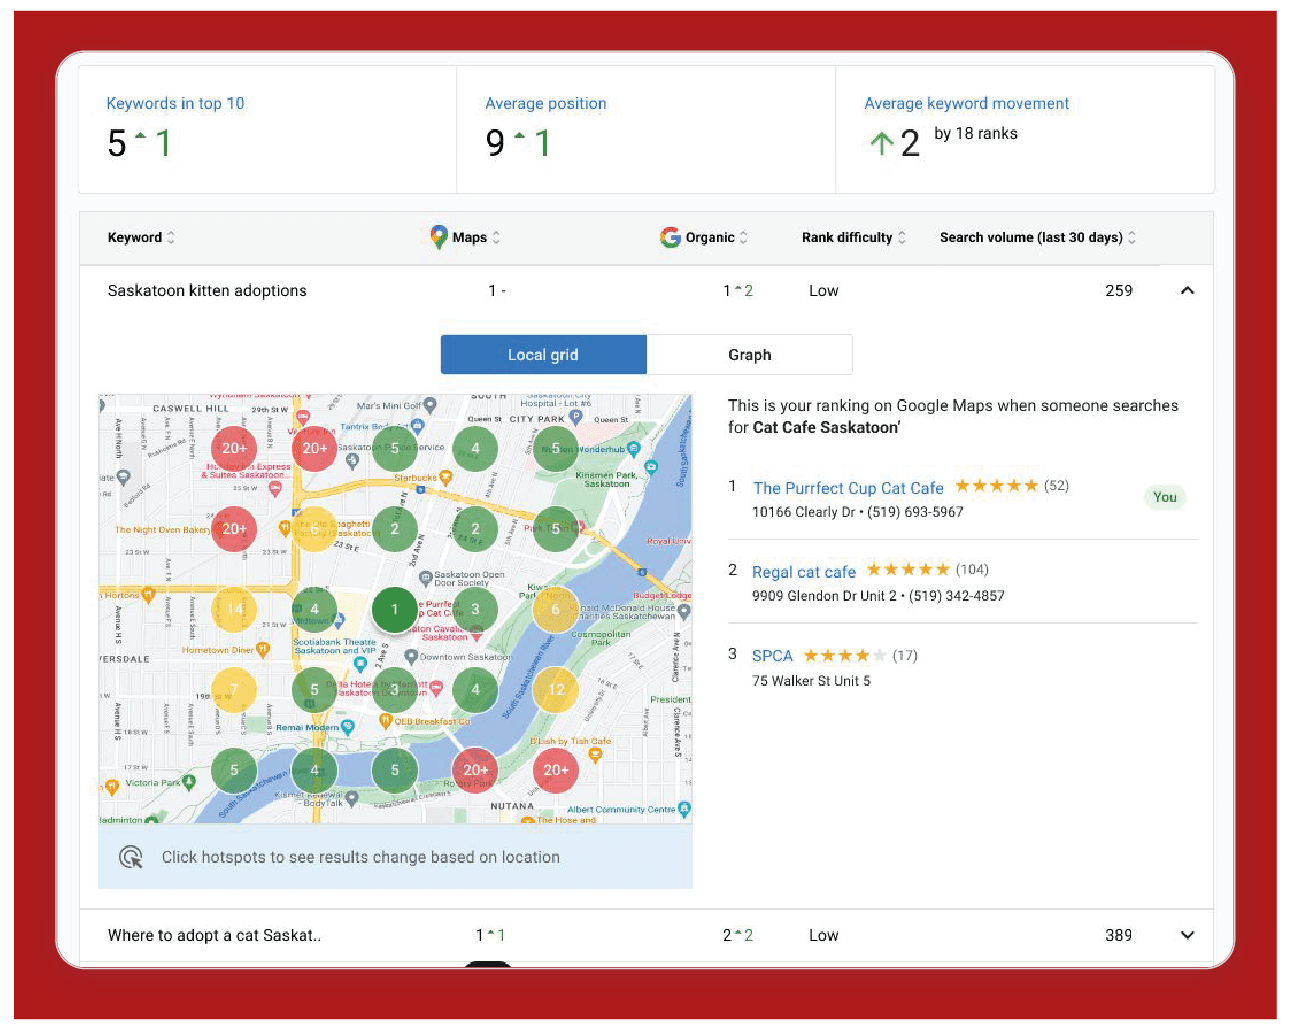1291x1030 pixels.
Task: Select the Local grid tab
Action: pyautogui.click(x=543, y=355)
